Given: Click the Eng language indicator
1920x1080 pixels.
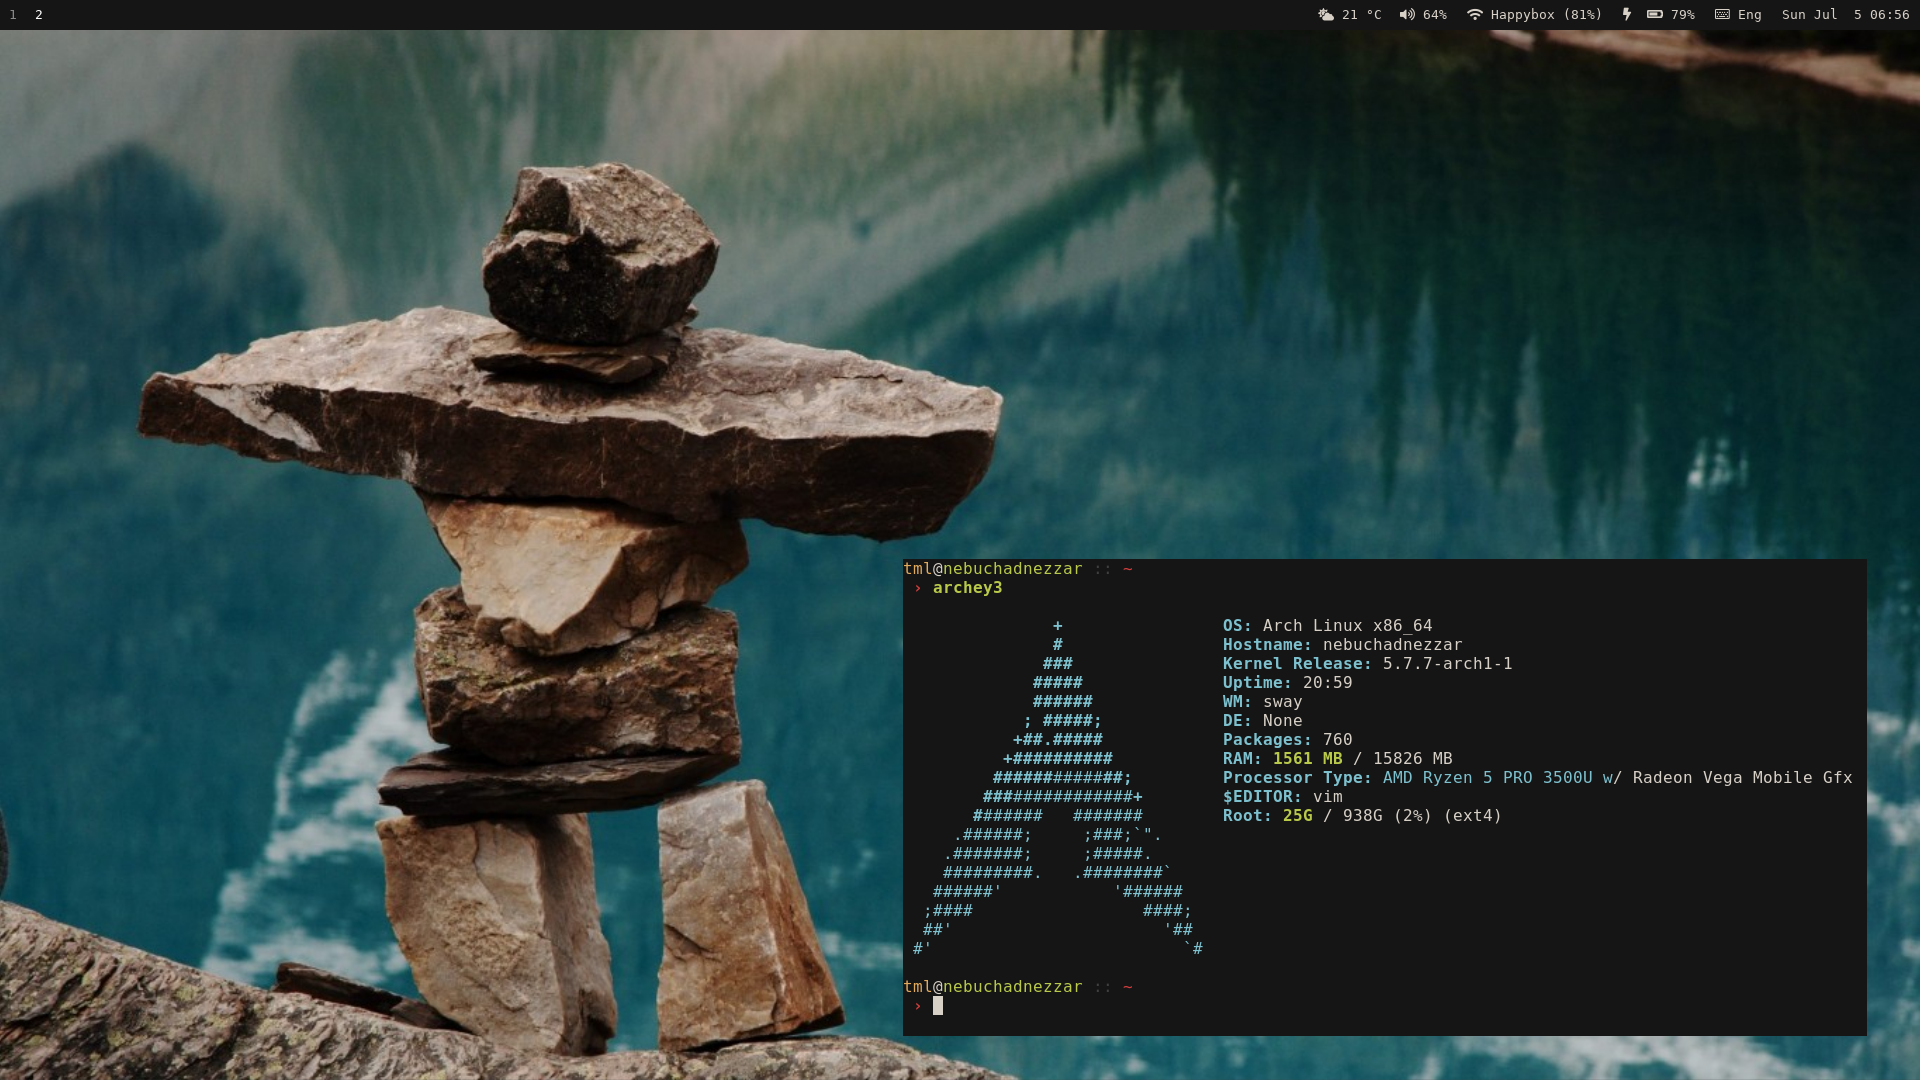Looking at the screenshot, I should tap(1749, 15).
